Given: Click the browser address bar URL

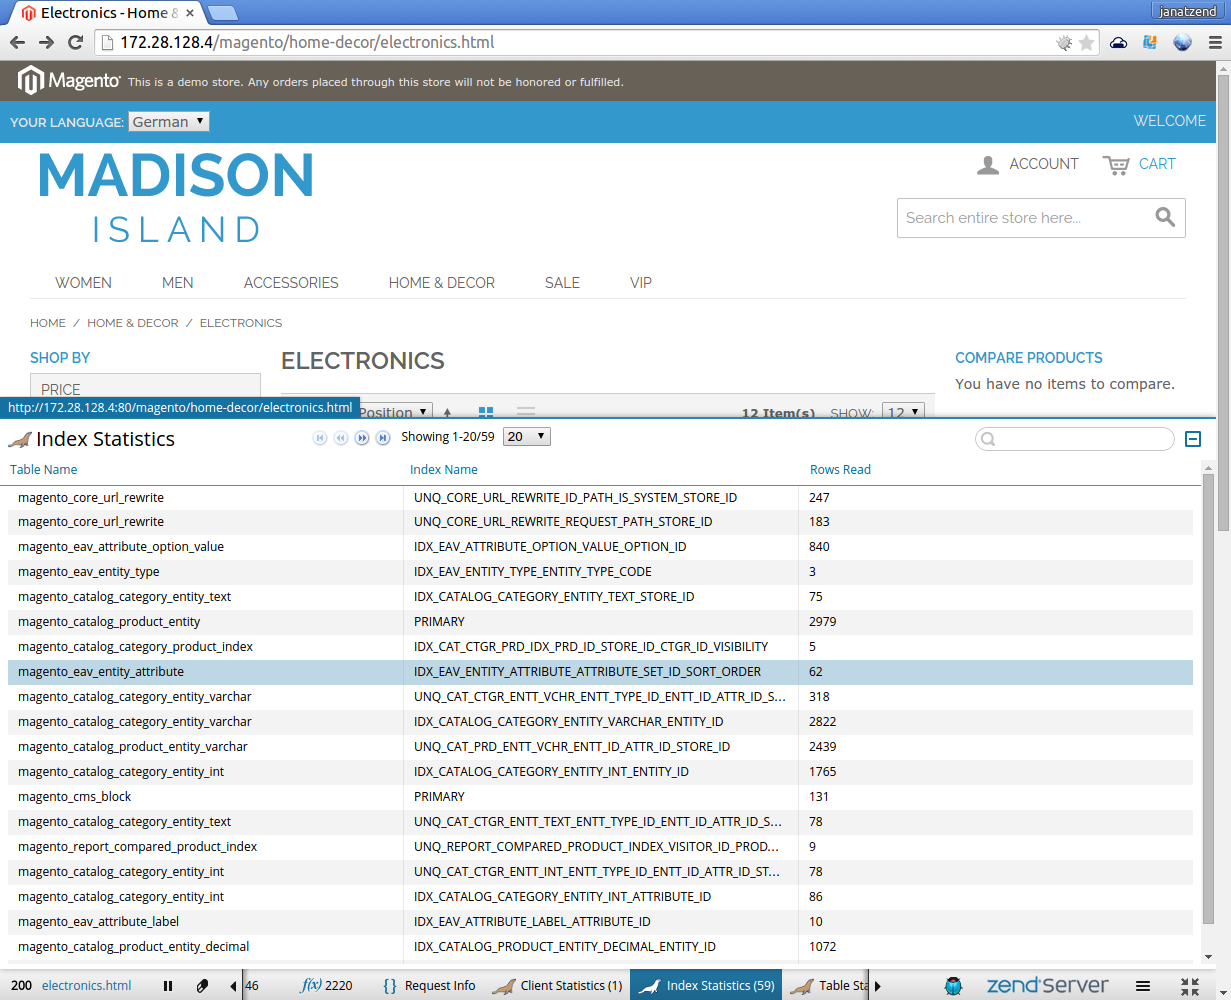Looking at the screenshot, I should pyautogui.click(x=307, y=43).
